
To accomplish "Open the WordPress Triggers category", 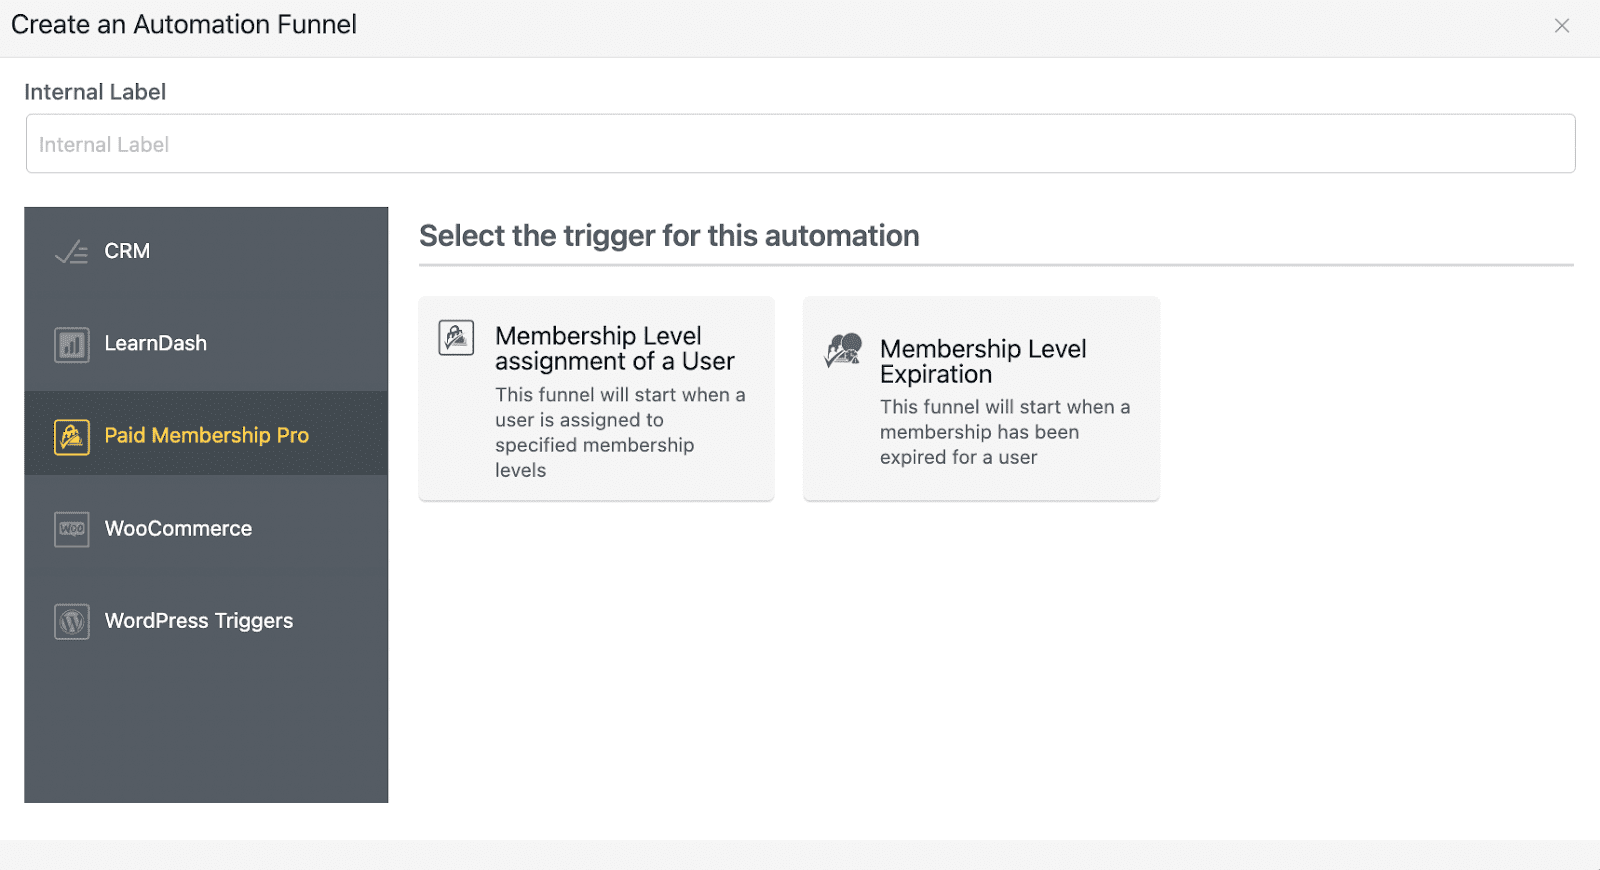I will pos(198,621).
